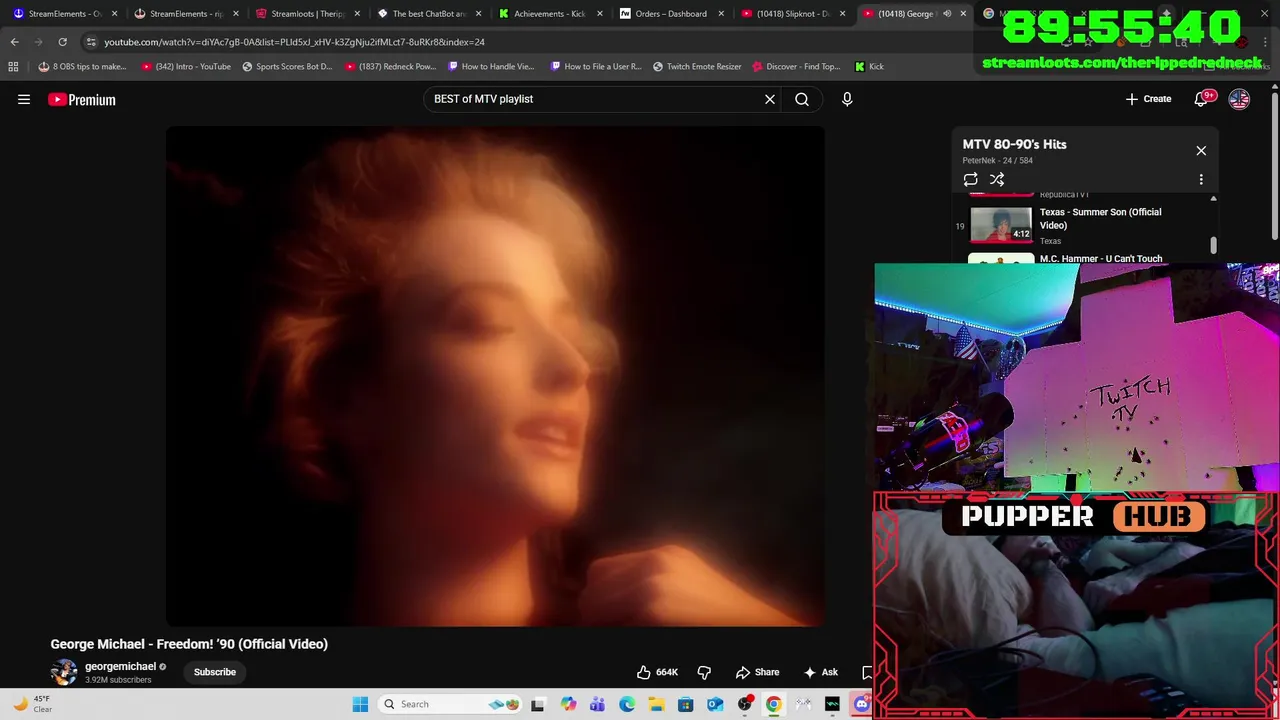Open Outlook from taskbar

click(715, 704)
